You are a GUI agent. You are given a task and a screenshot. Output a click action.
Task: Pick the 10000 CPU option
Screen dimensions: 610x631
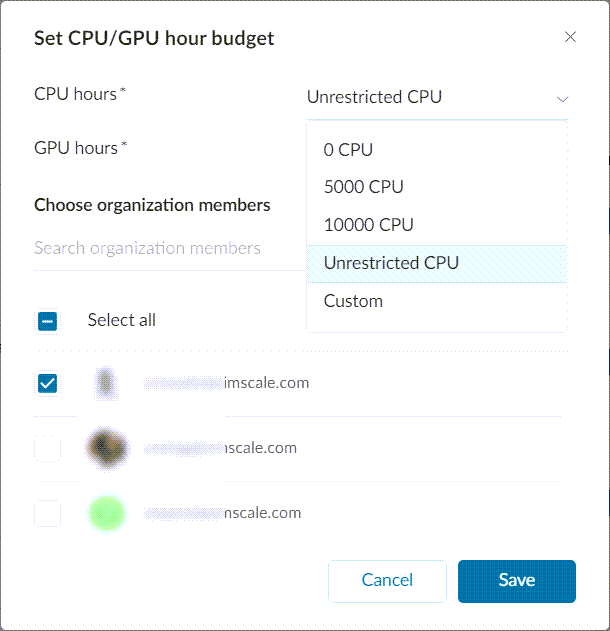tap(368, 225)
